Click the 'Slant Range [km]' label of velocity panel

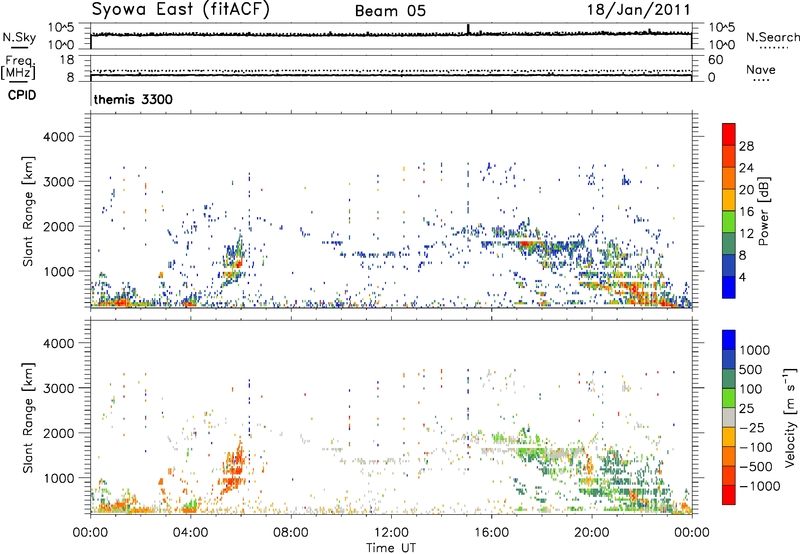pos(28,418)
